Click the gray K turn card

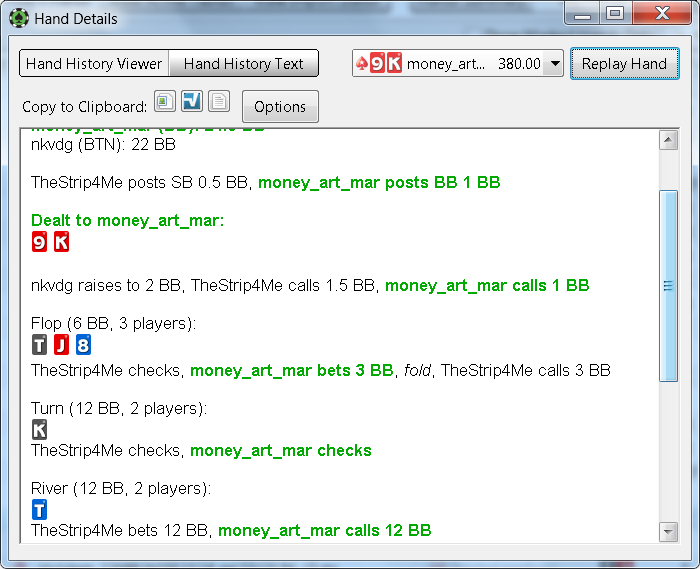(39, 430)
